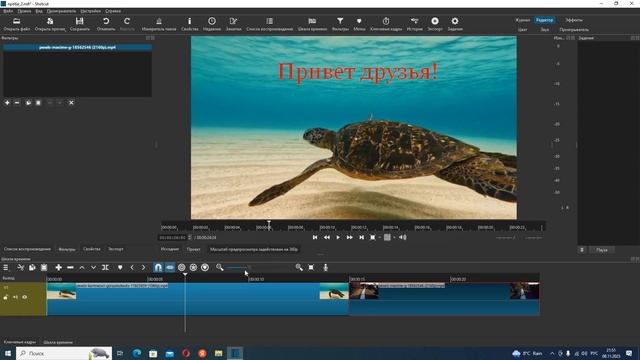Open the Peak Meter panel icon
This screenshot has width=640, height=360.
tap(159, 21)
